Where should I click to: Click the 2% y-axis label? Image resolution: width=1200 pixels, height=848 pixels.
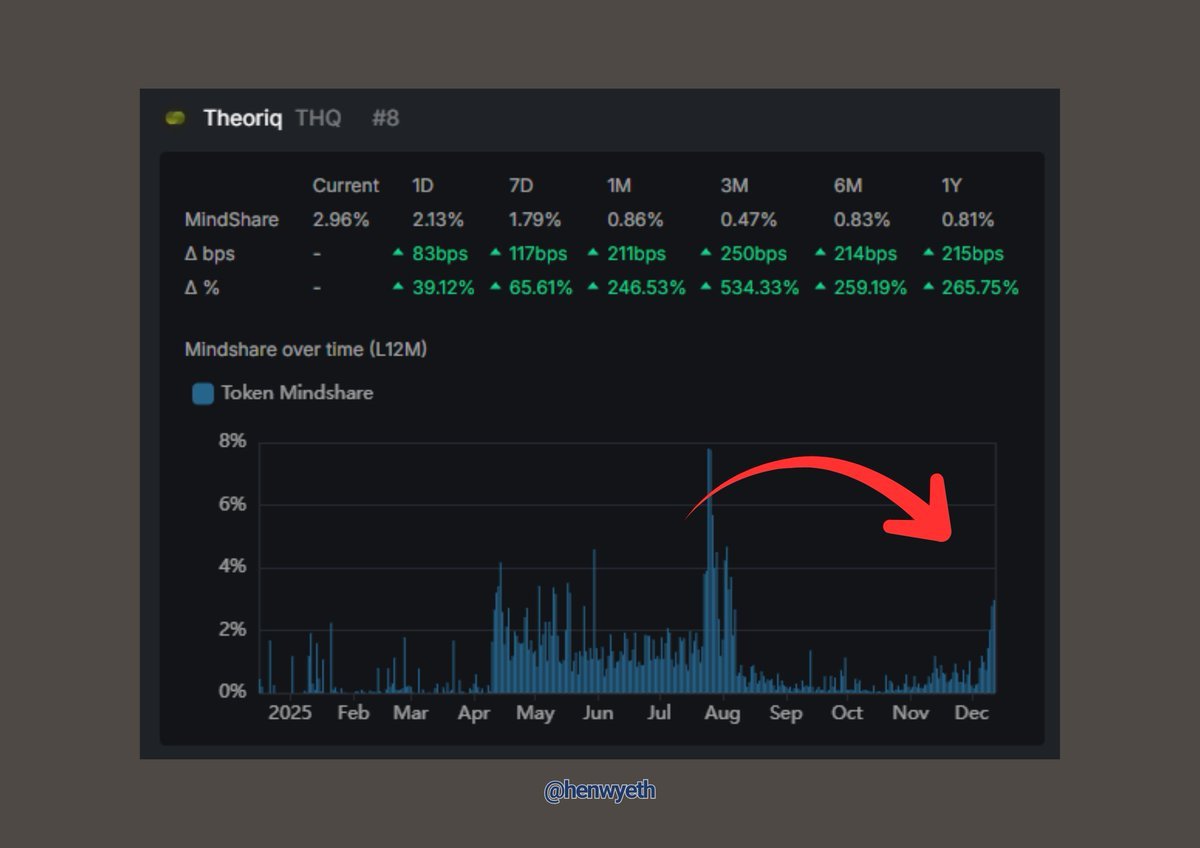click(x=232, y=630)
